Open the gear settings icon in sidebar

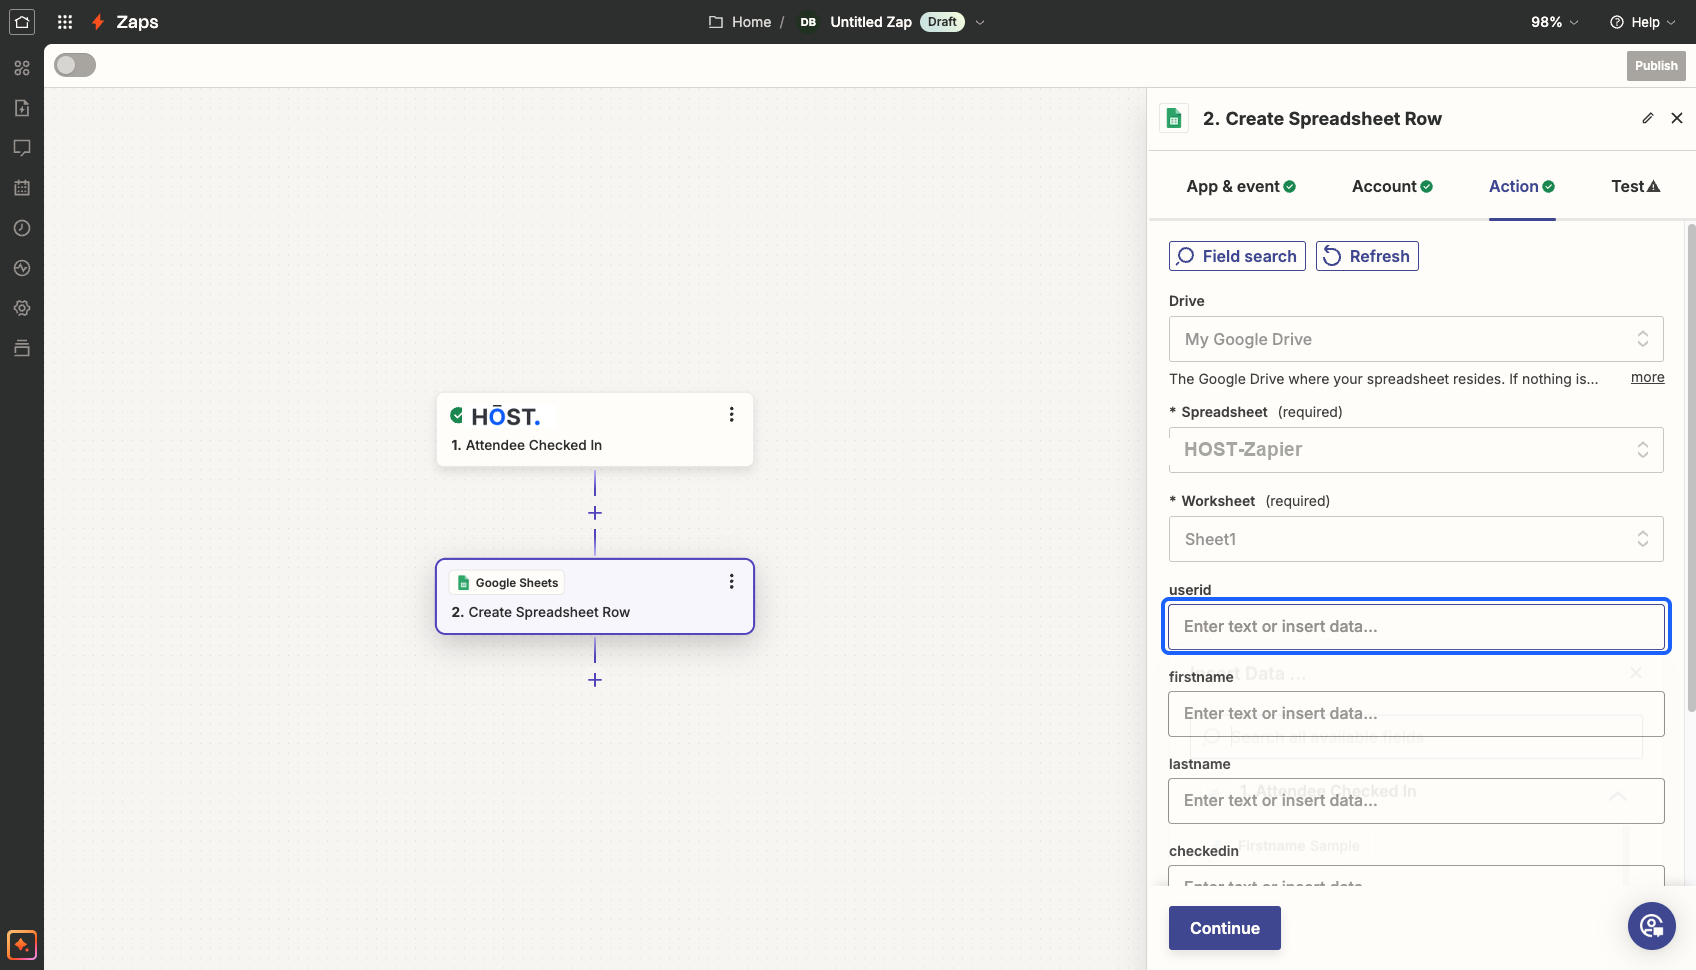click(22, 308)
